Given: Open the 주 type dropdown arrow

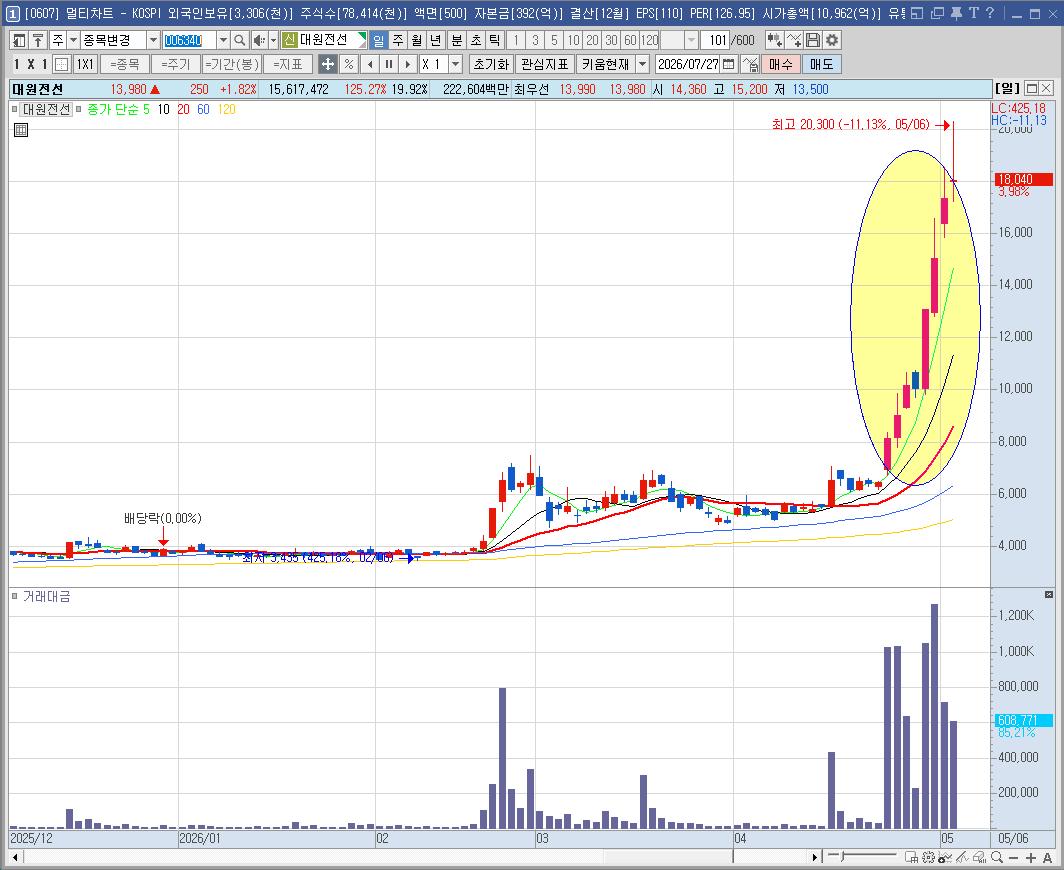Looking at the screenshot, I should (73, 41).
